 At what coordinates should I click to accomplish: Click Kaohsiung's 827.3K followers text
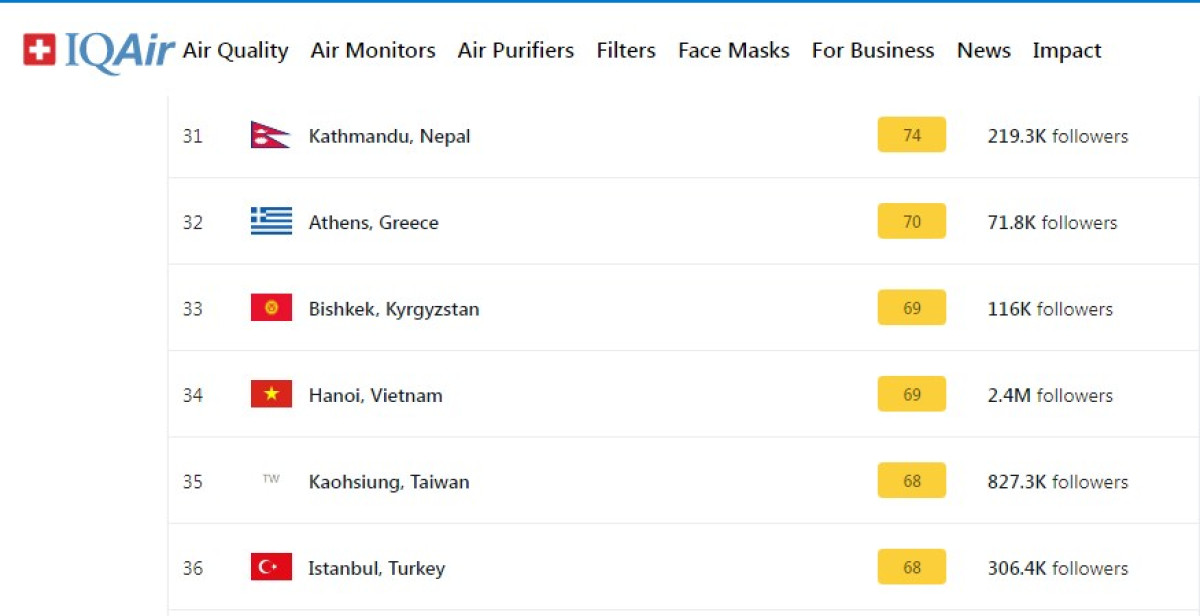1057,482
